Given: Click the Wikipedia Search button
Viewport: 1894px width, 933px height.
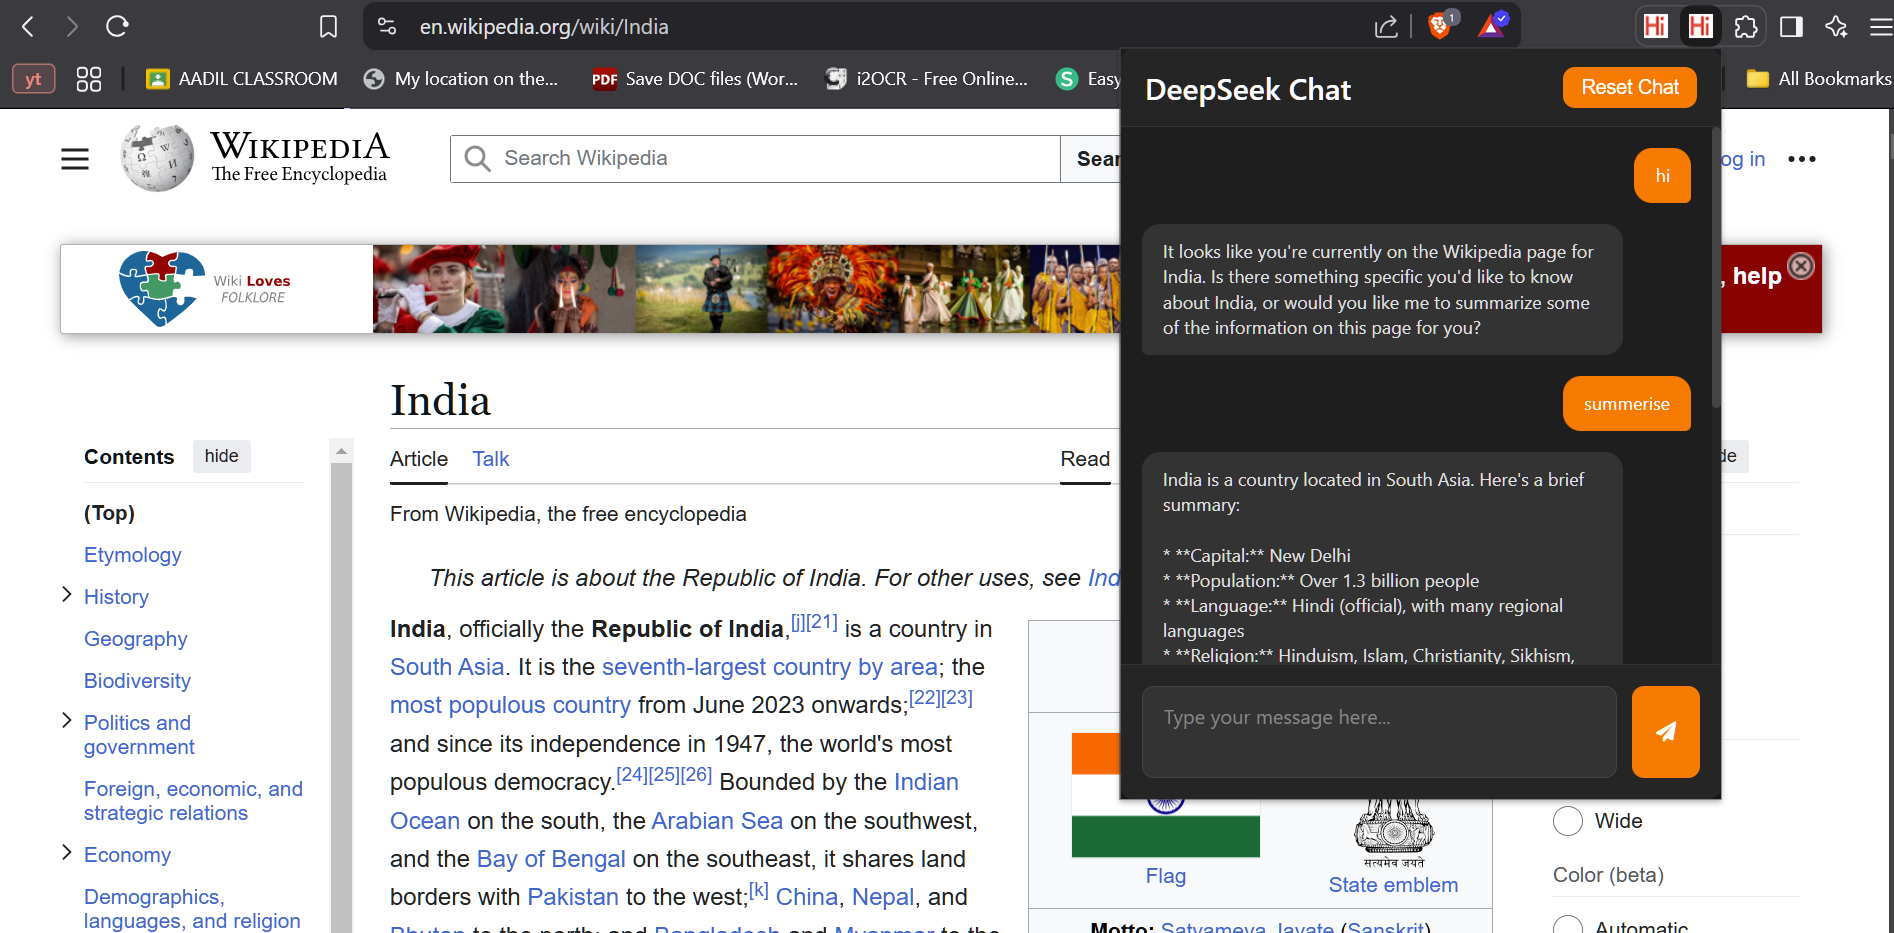Looking at the screenshot, I should [x=1091, y=159].
